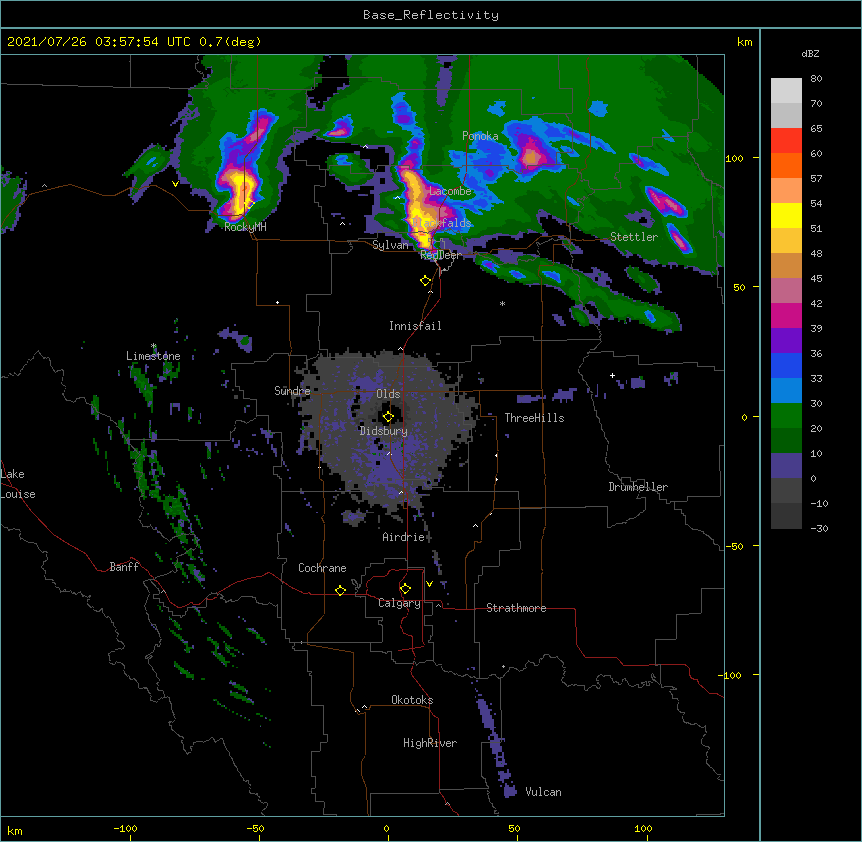Click the Base_Reflectivity title
The image size is (862, 842).
tap(431, 15)
